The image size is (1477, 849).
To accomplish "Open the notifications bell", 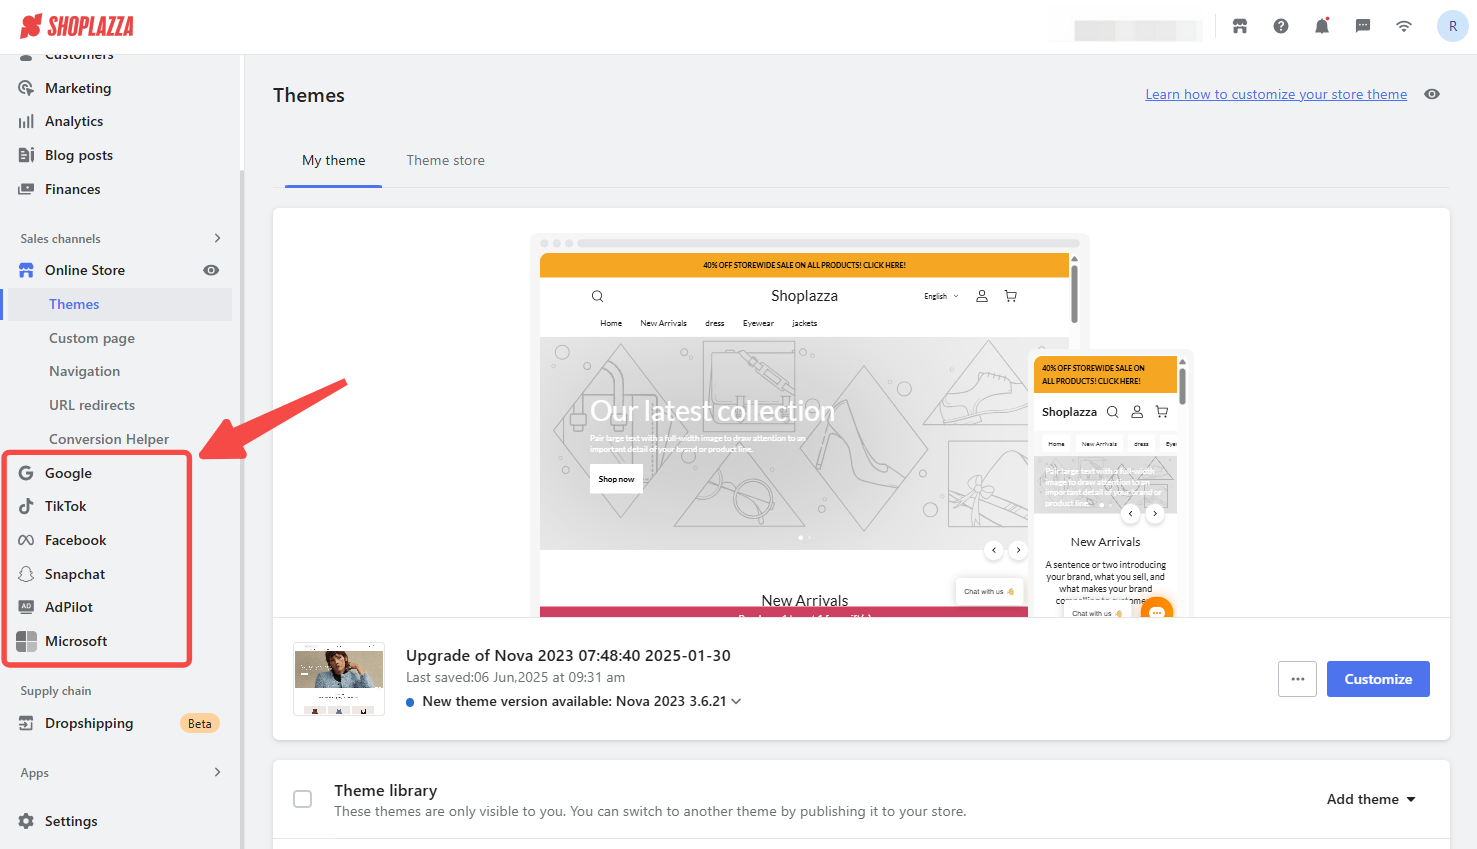I will tap(1322, 26).
